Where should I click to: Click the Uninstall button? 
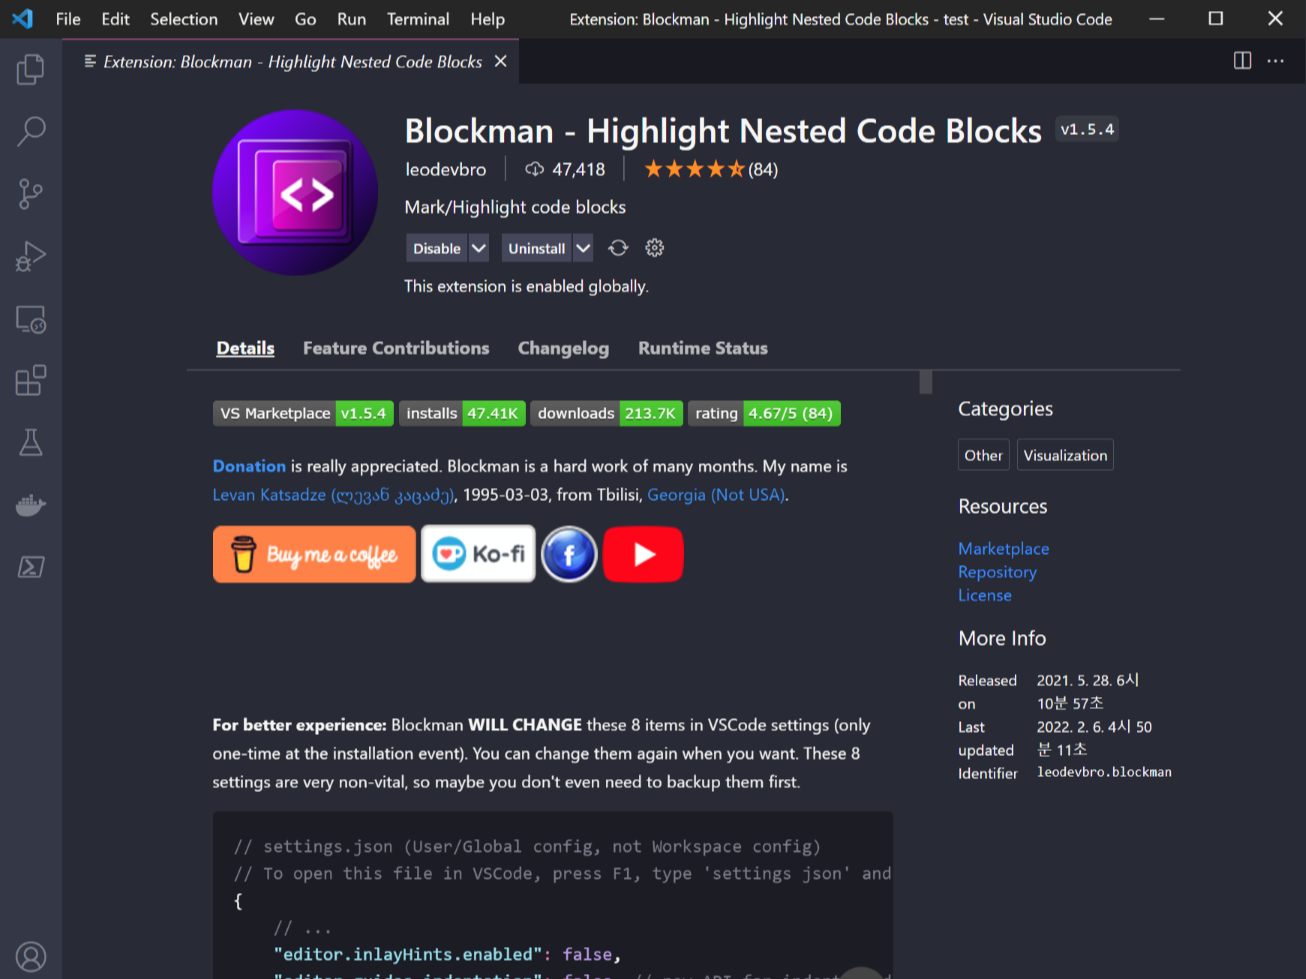click(x=536, y=248)
